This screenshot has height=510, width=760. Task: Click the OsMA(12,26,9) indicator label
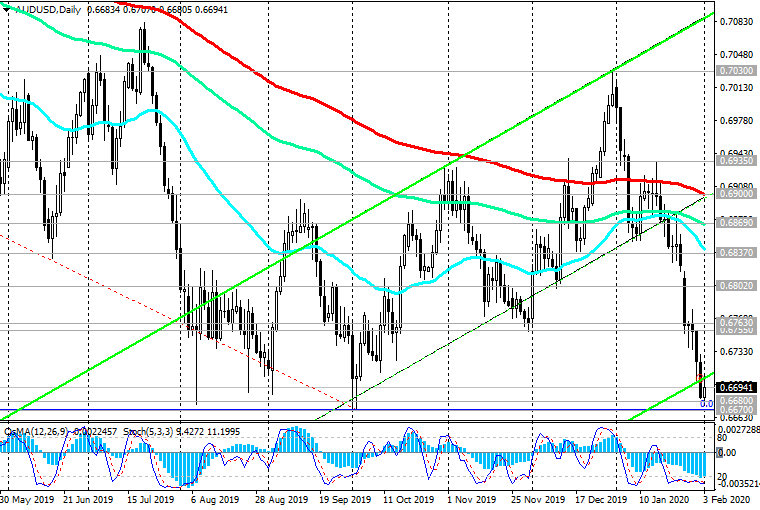[36, 431]
